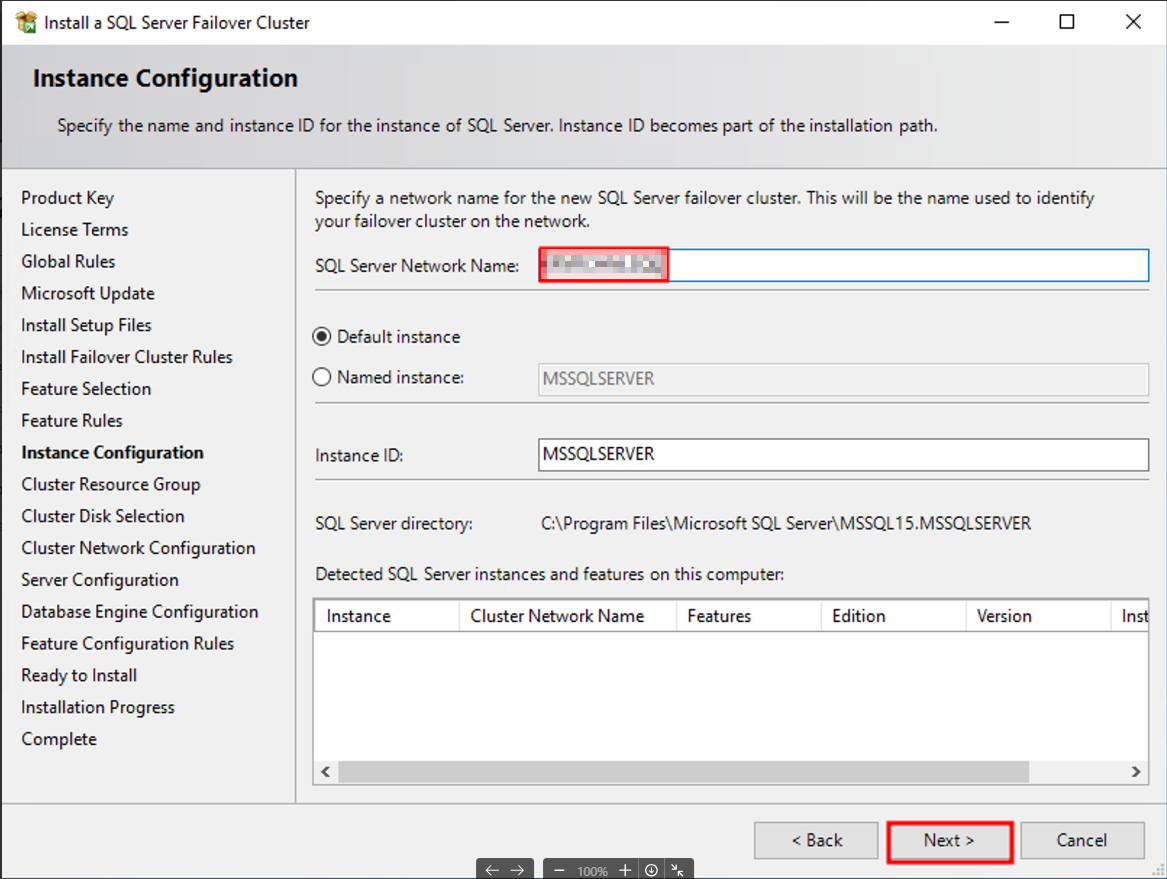Select Ready to Install step
The width and height of the screenshot is (1167, 879).
[79, 676]
